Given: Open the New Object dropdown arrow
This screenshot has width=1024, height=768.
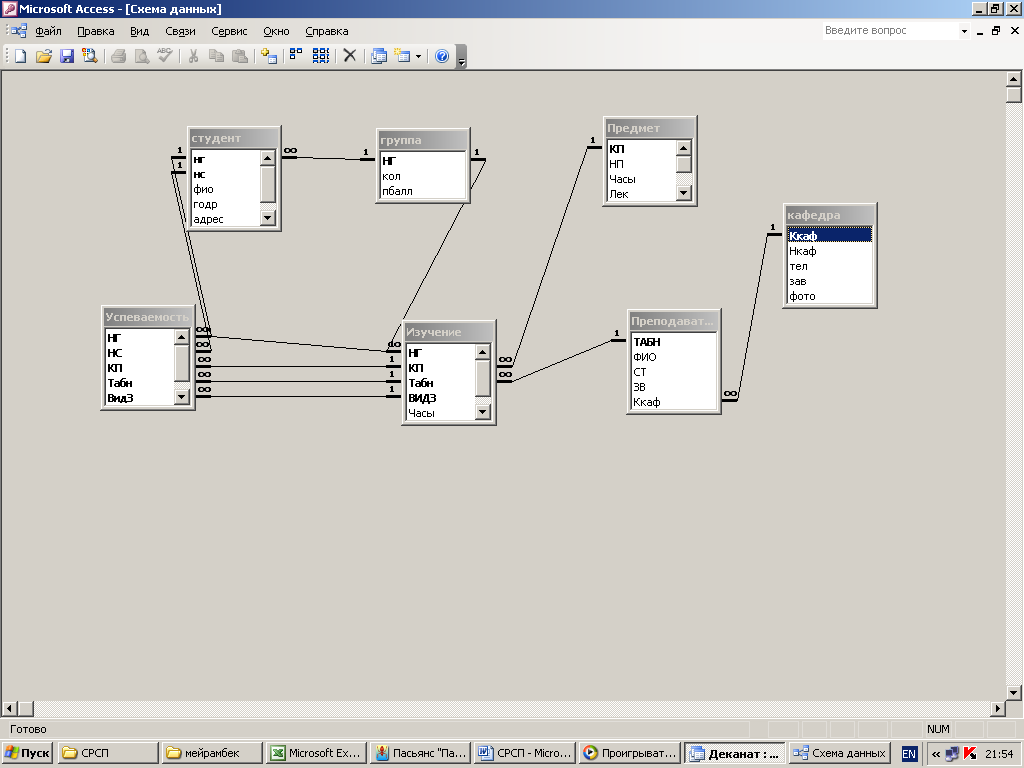Looking at the screenshot, I should coord(418,56).
